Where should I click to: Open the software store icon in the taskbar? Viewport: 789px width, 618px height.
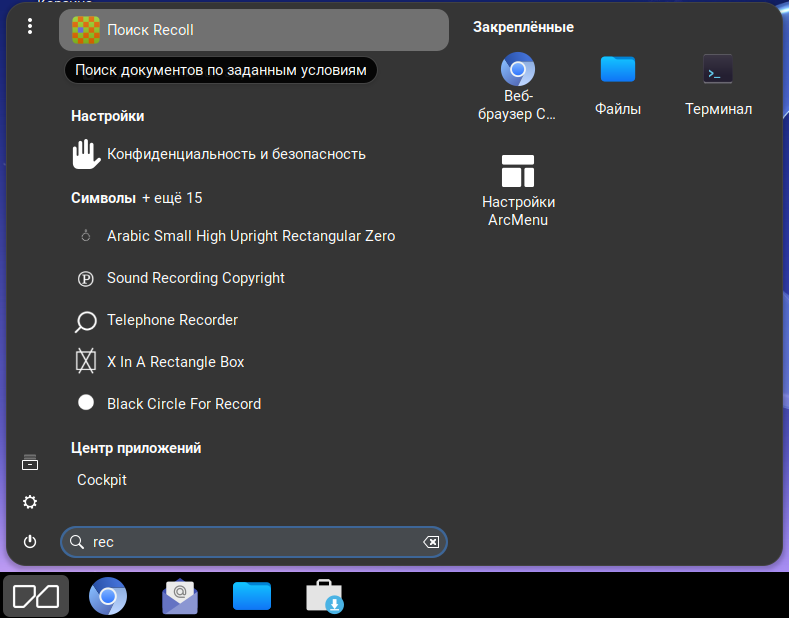[324, 597]
